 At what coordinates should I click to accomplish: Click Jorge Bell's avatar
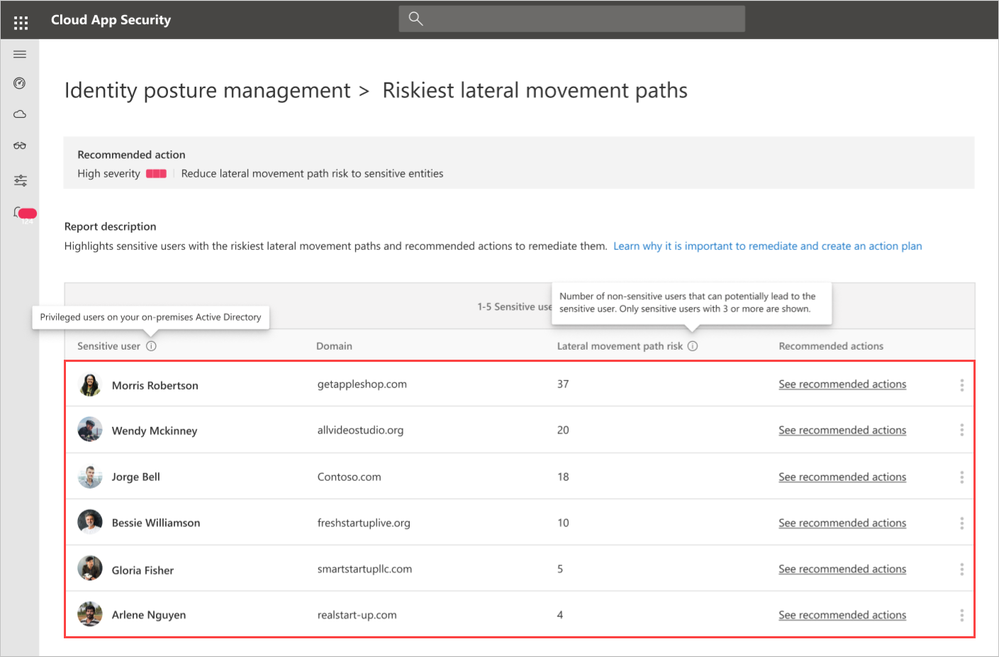pos(90,476)
